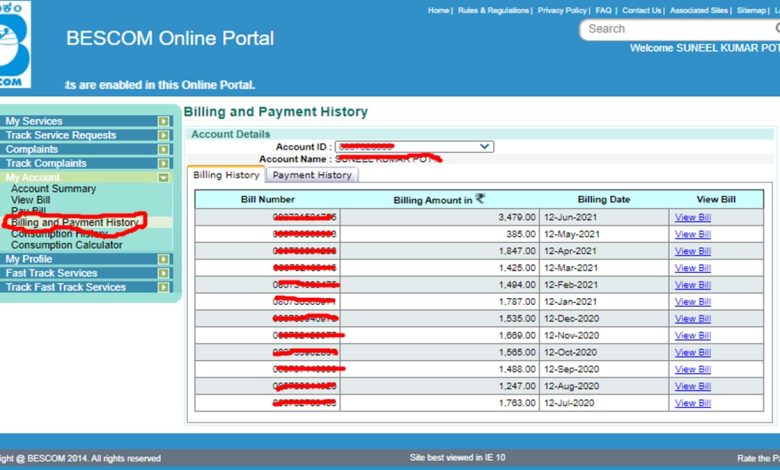The width and height of the screenshot is (780, 470).
Task: Expand Track Service Requests arrow icon
Action: pyautogui.click(x=164, y=135)
